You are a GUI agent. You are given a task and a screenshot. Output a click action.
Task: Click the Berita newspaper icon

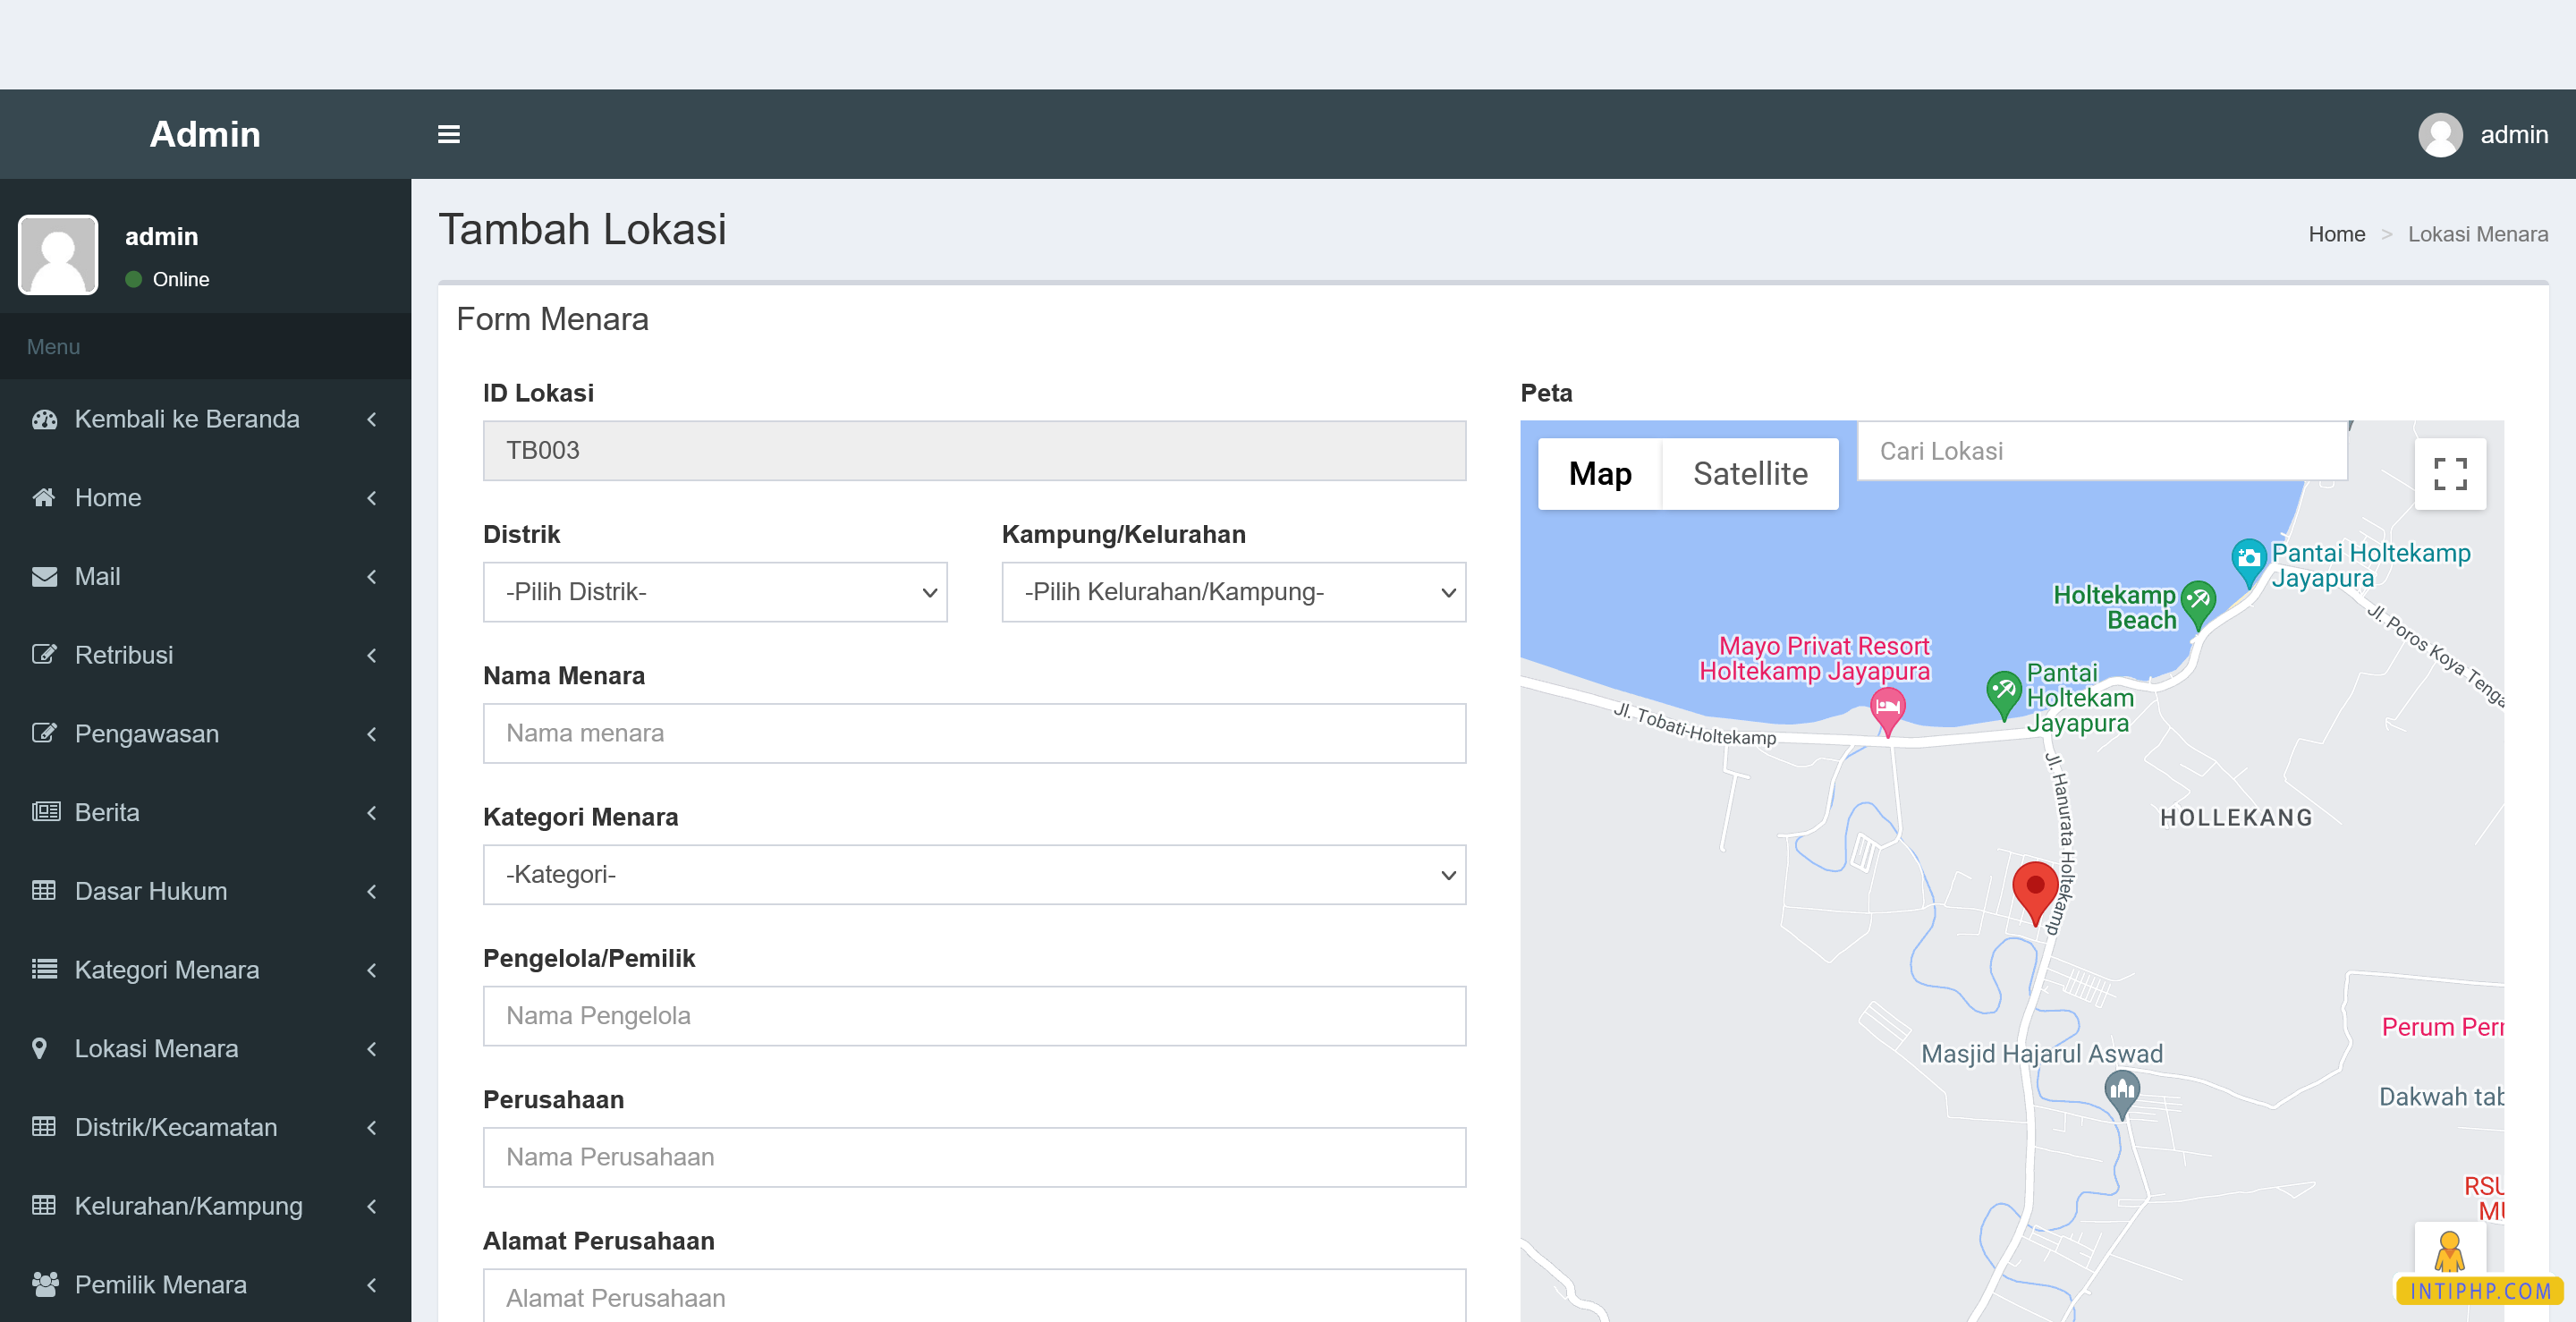[44, 812]
